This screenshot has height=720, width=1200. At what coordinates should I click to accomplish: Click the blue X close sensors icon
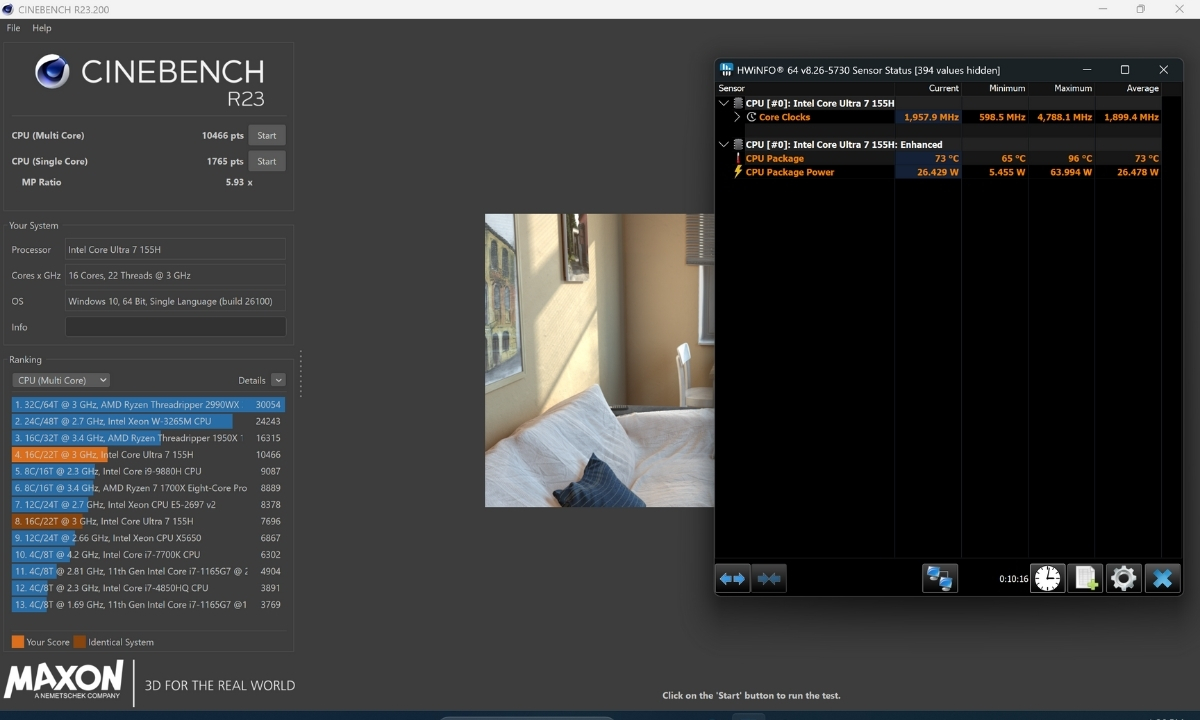[1162, 578]
